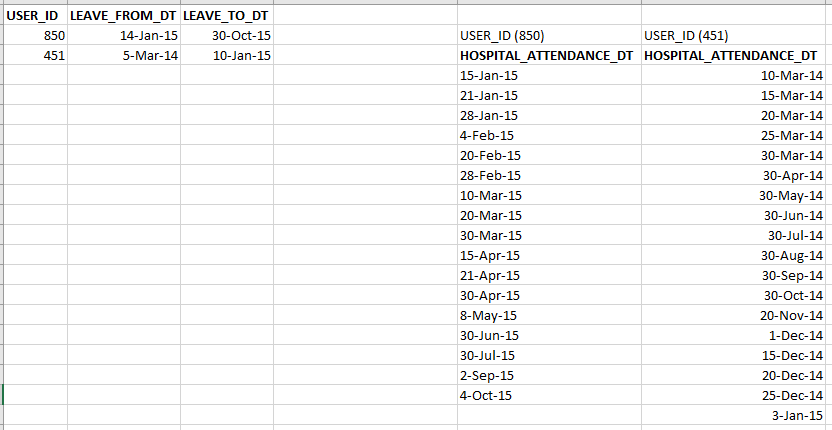The height and width of the screenshot is (430, 832).
Task: Click the 5-Mar-14 leave start date cell
Action: pos(124,56)
